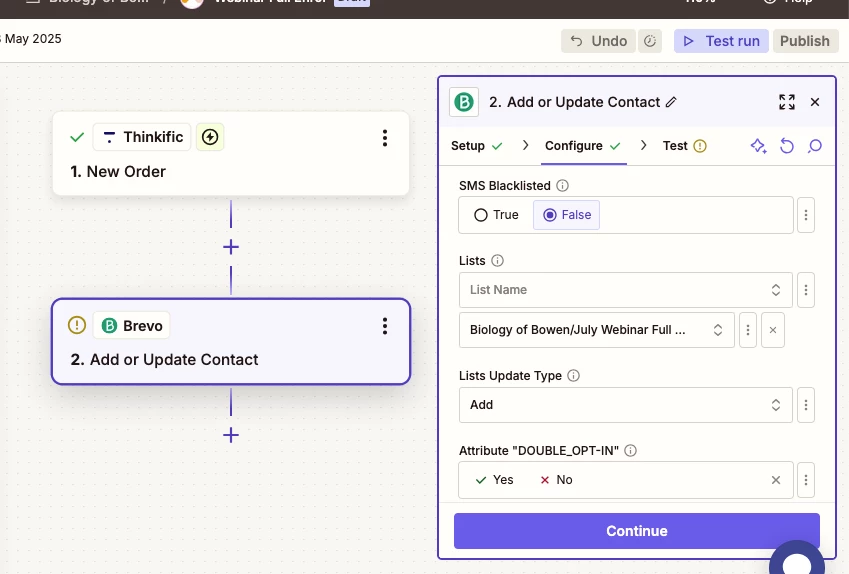
Task: Click the search fields magnifier icon
Action: [815, 146]
